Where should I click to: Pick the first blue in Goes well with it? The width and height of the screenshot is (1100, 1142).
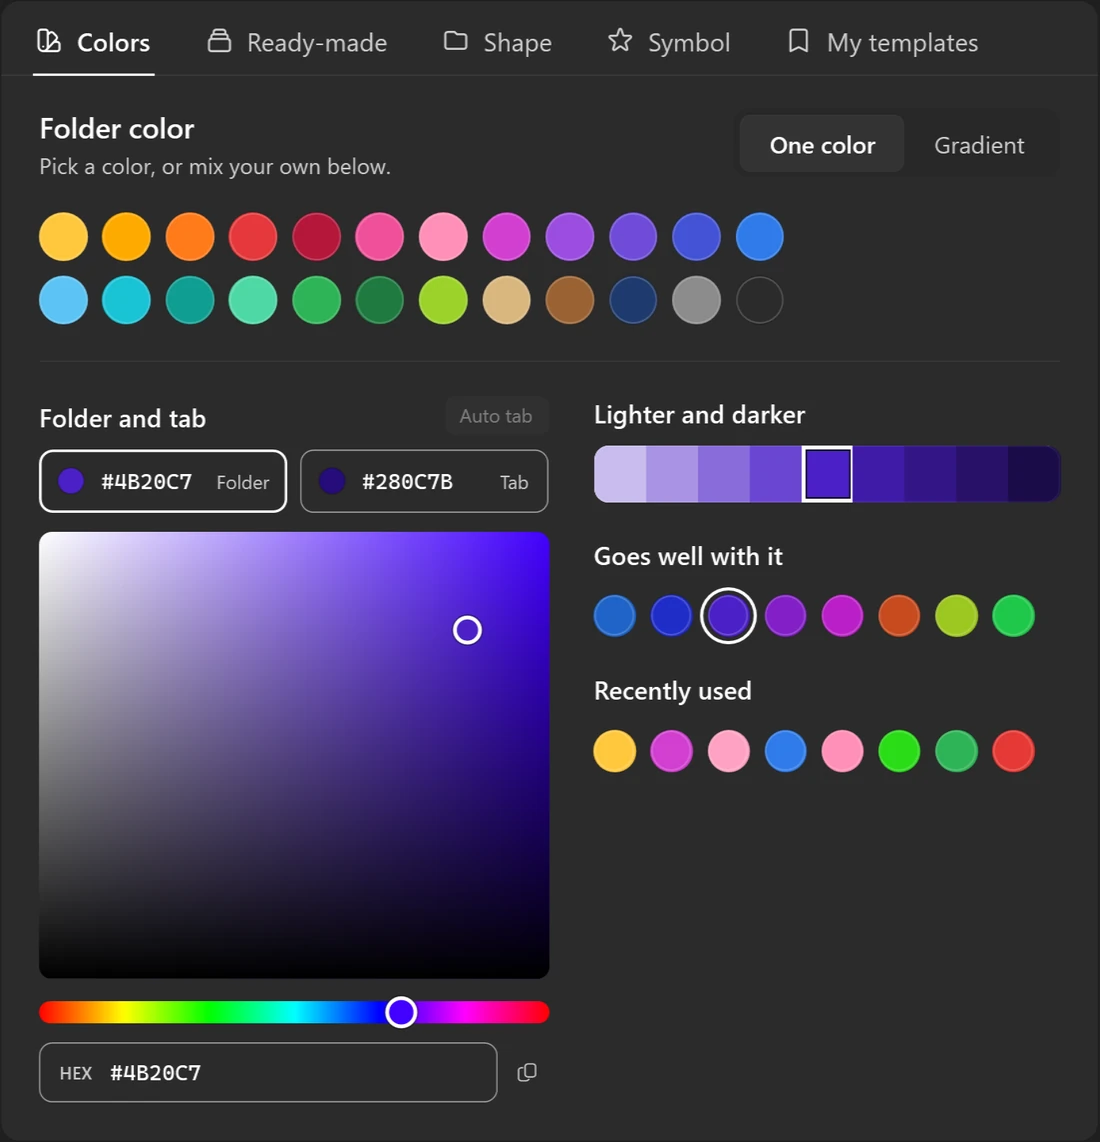[x=615, y=616]
